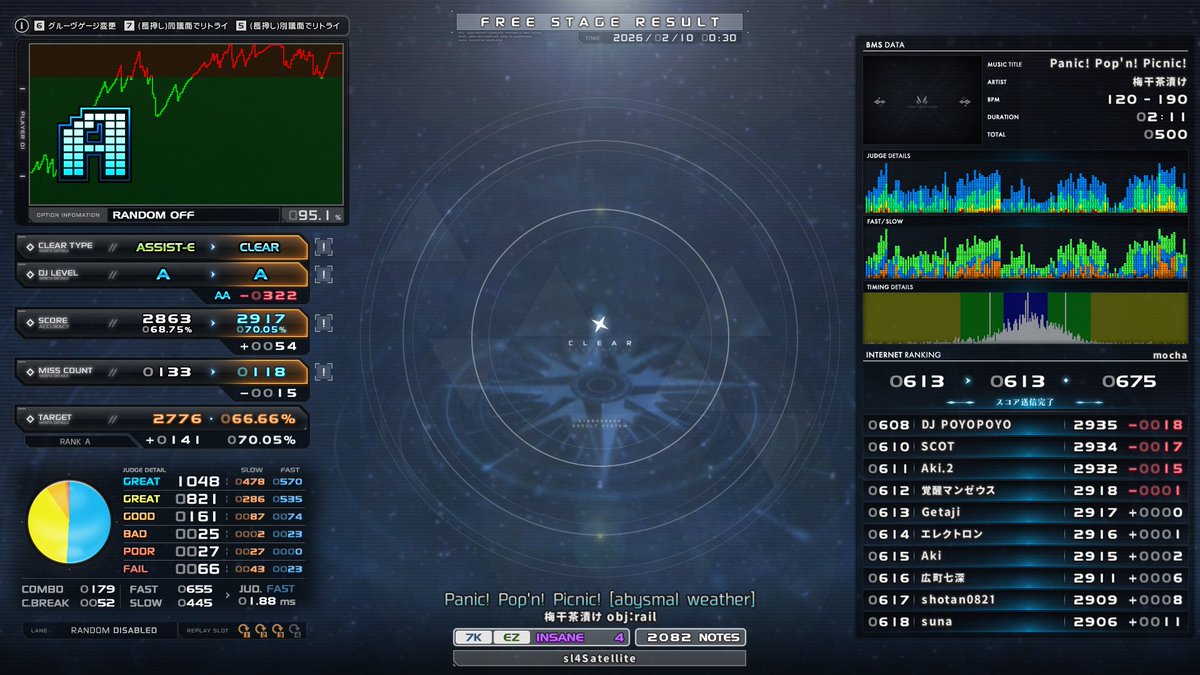Click the FREE STAGE RESULT header
1200x675 pixels.
tap(600, 21)
